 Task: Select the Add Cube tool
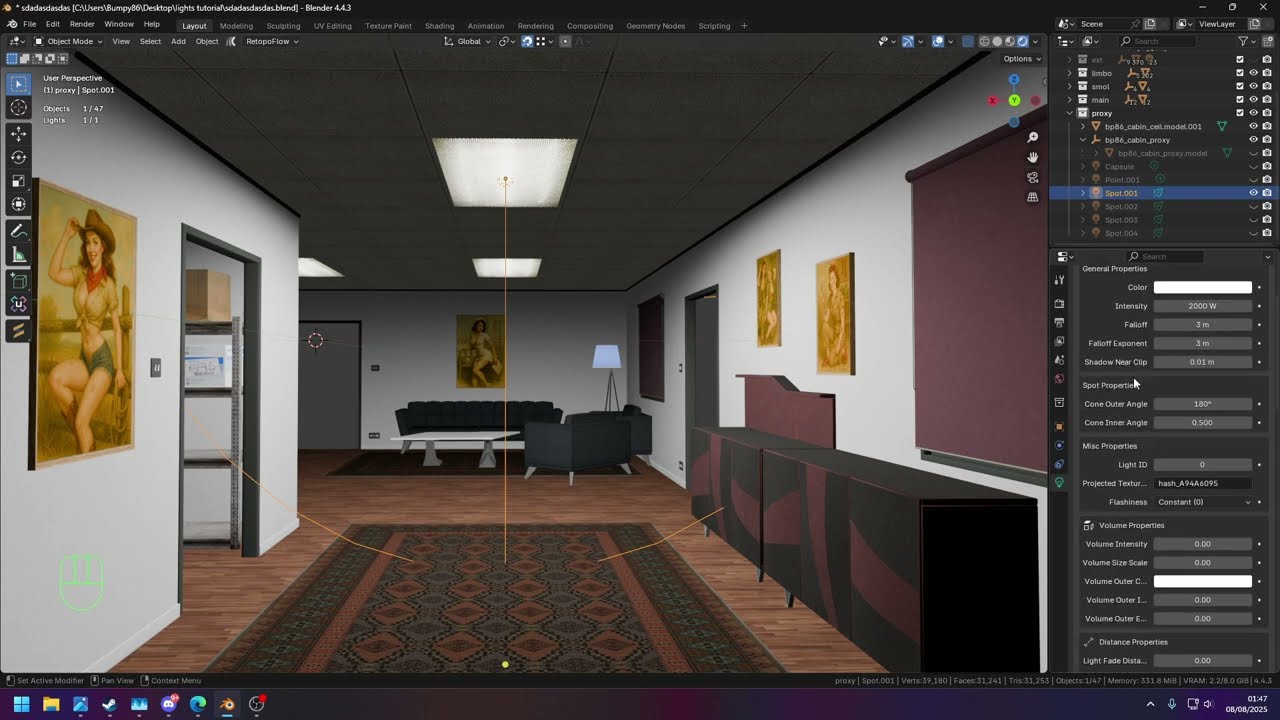(18, 281)
